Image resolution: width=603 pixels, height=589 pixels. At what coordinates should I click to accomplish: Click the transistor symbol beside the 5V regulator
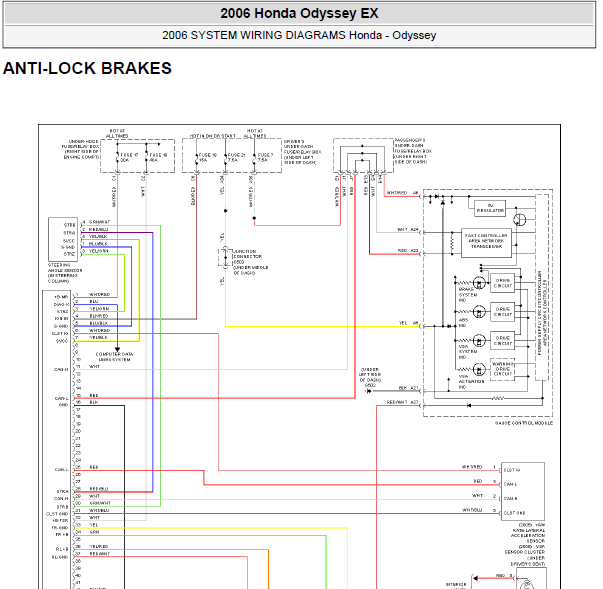click(x=519, y=220)
